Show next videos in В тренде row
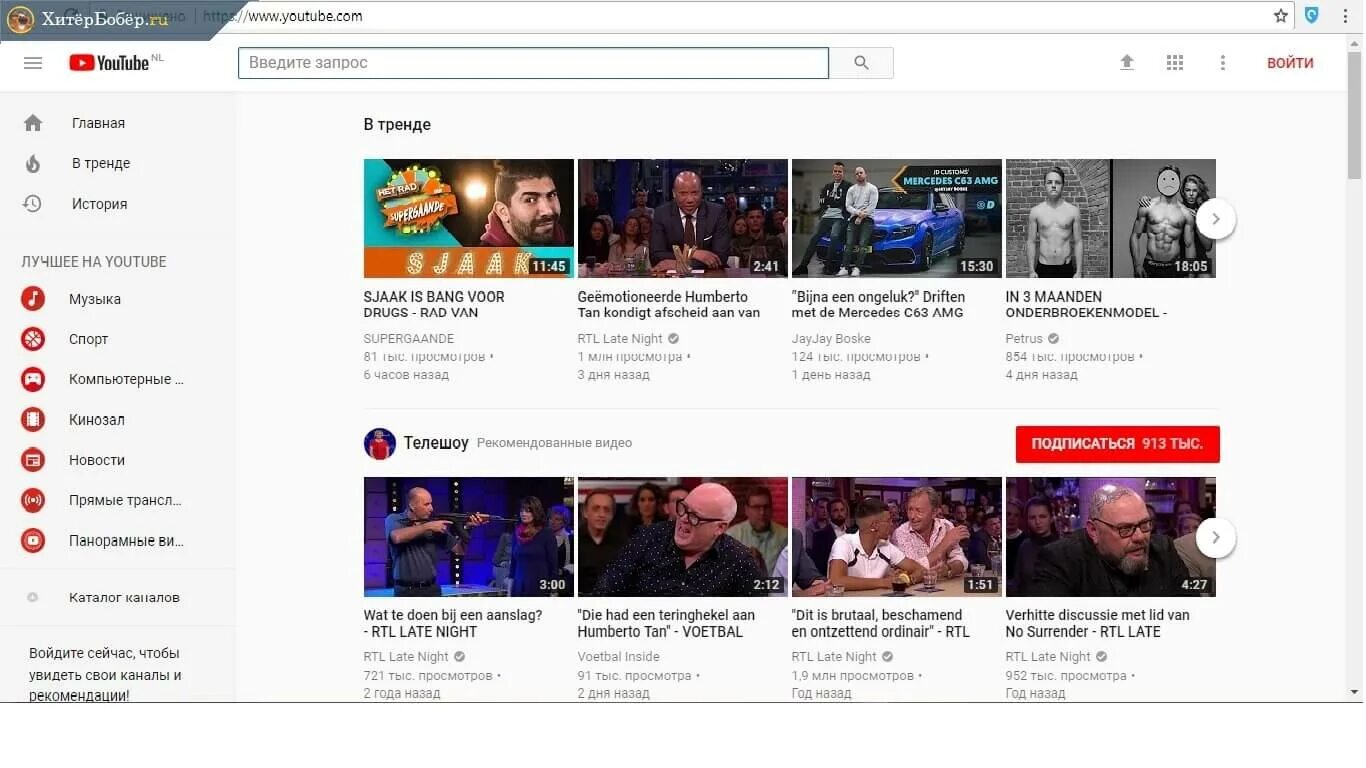 (x=1216, y=219)
